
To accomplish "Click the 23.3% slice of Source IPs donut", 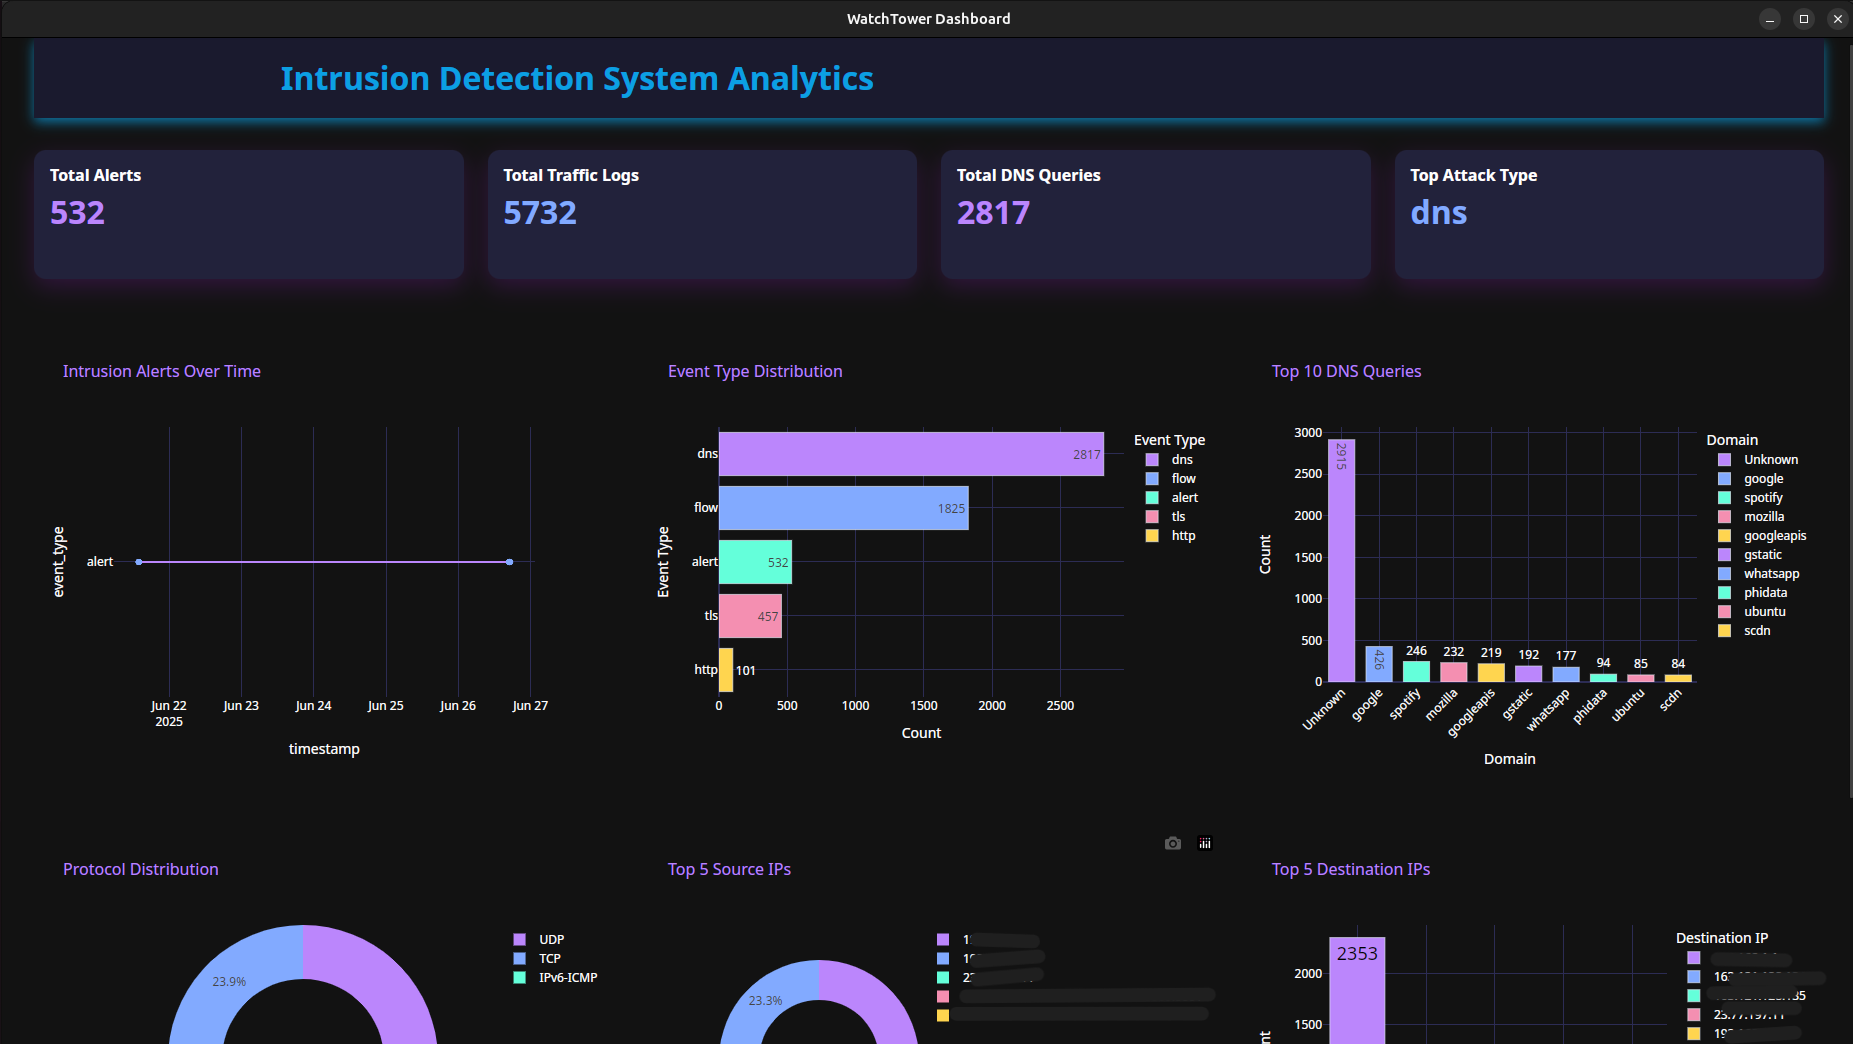I will click(x=768, y=1000).
